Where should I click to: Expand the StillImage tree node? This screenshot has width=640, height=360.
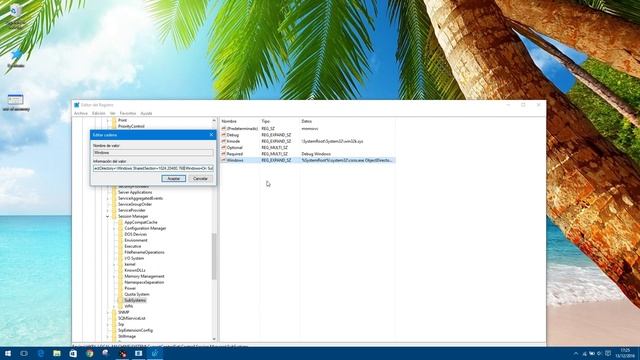tap(108, 336)
